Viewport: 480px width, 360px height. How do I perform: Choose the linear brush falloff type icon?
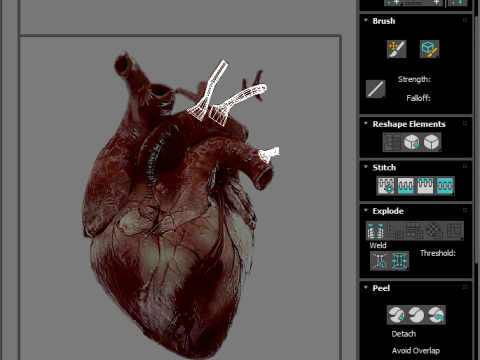(376, 89)
